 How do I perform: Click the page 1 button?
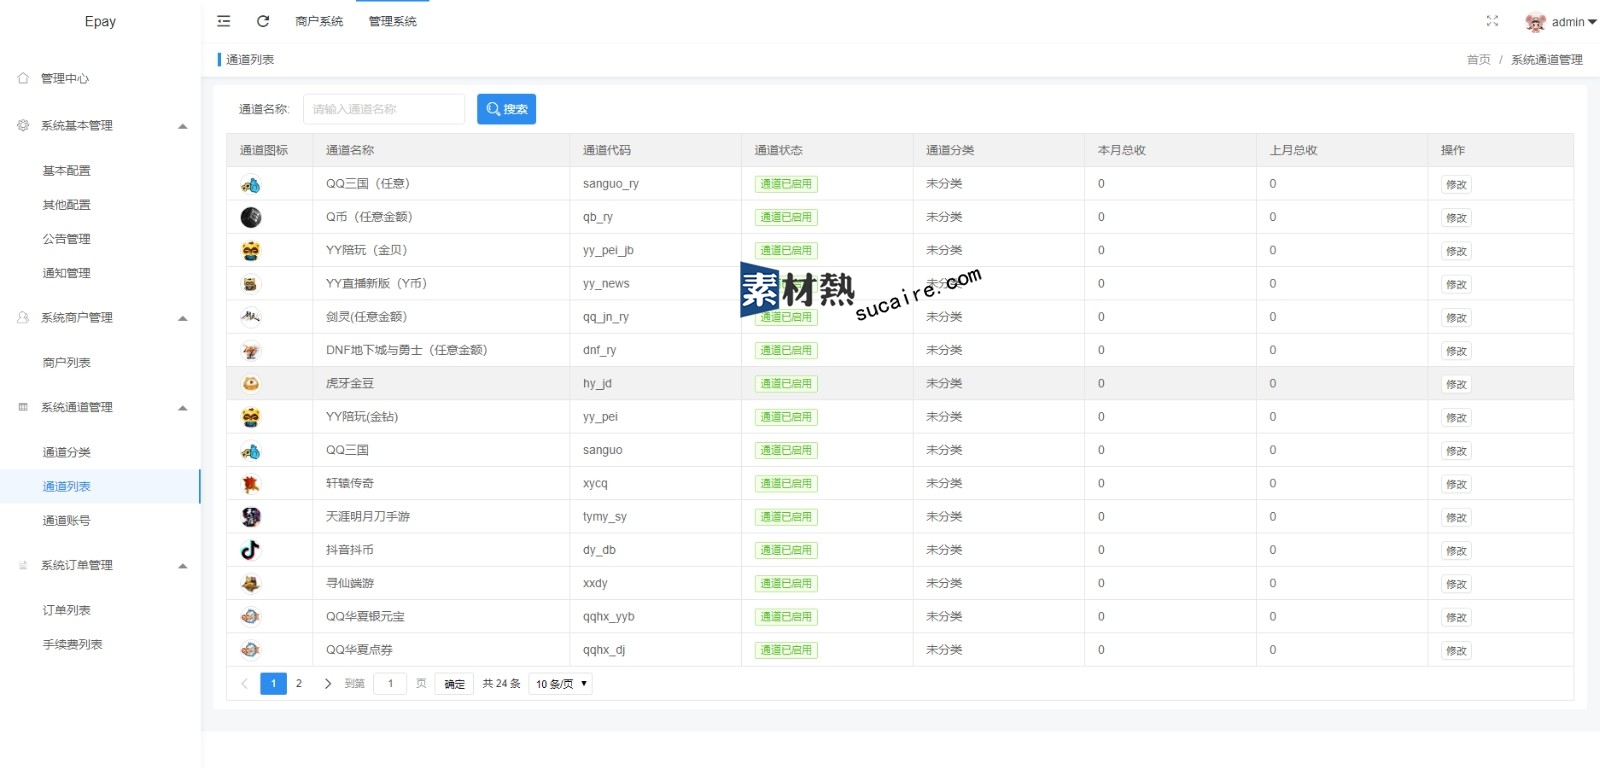(x=273, y=684)
